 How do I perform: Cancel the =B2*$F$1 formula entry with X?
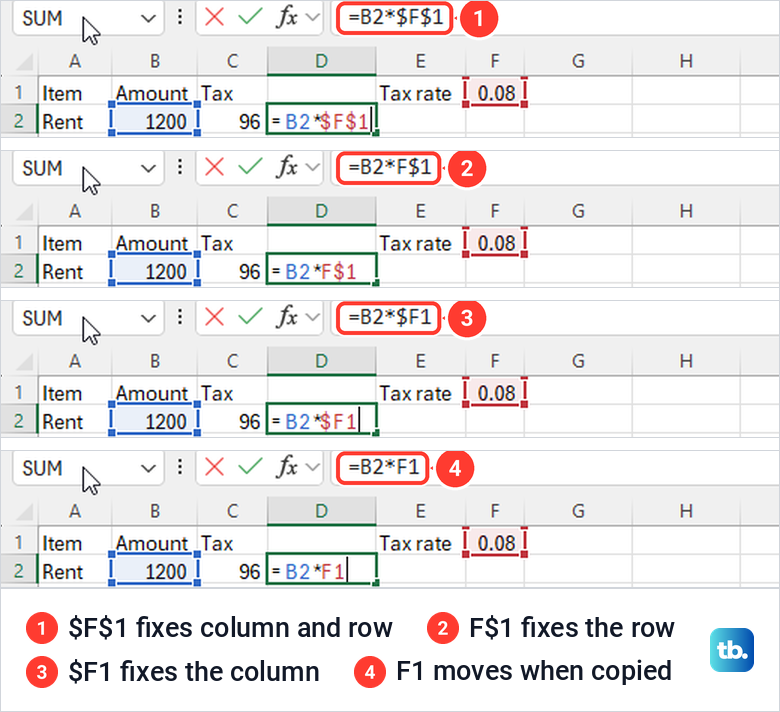tap(214, 17)
